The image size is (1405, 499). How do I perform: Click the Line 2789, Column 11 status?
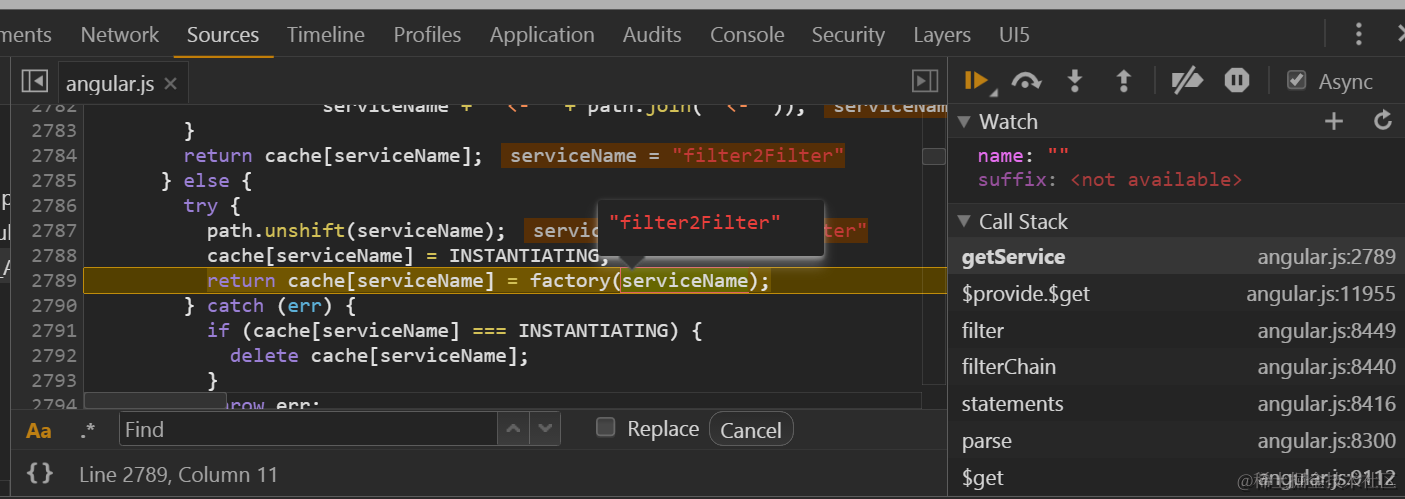point(178,474)
